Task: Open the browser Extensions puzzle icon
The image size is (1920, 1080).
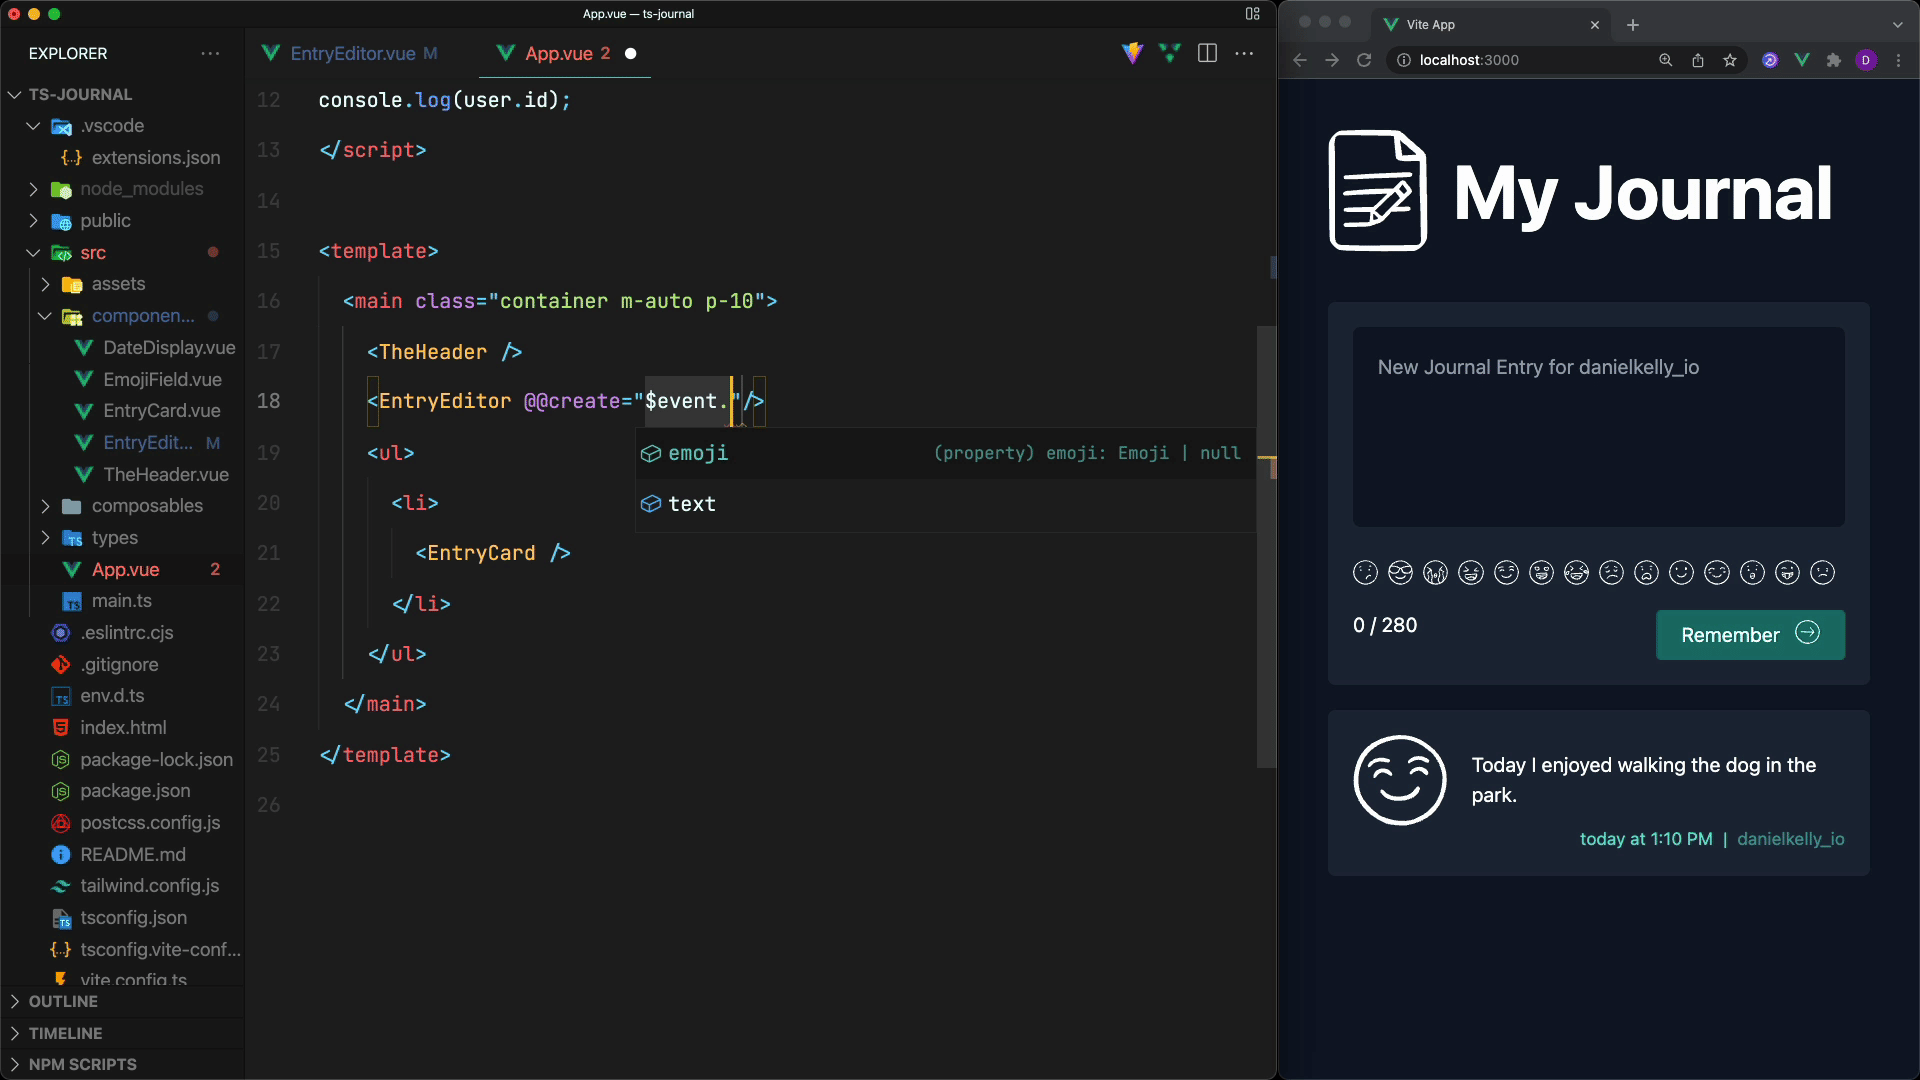Action: 1833,60
